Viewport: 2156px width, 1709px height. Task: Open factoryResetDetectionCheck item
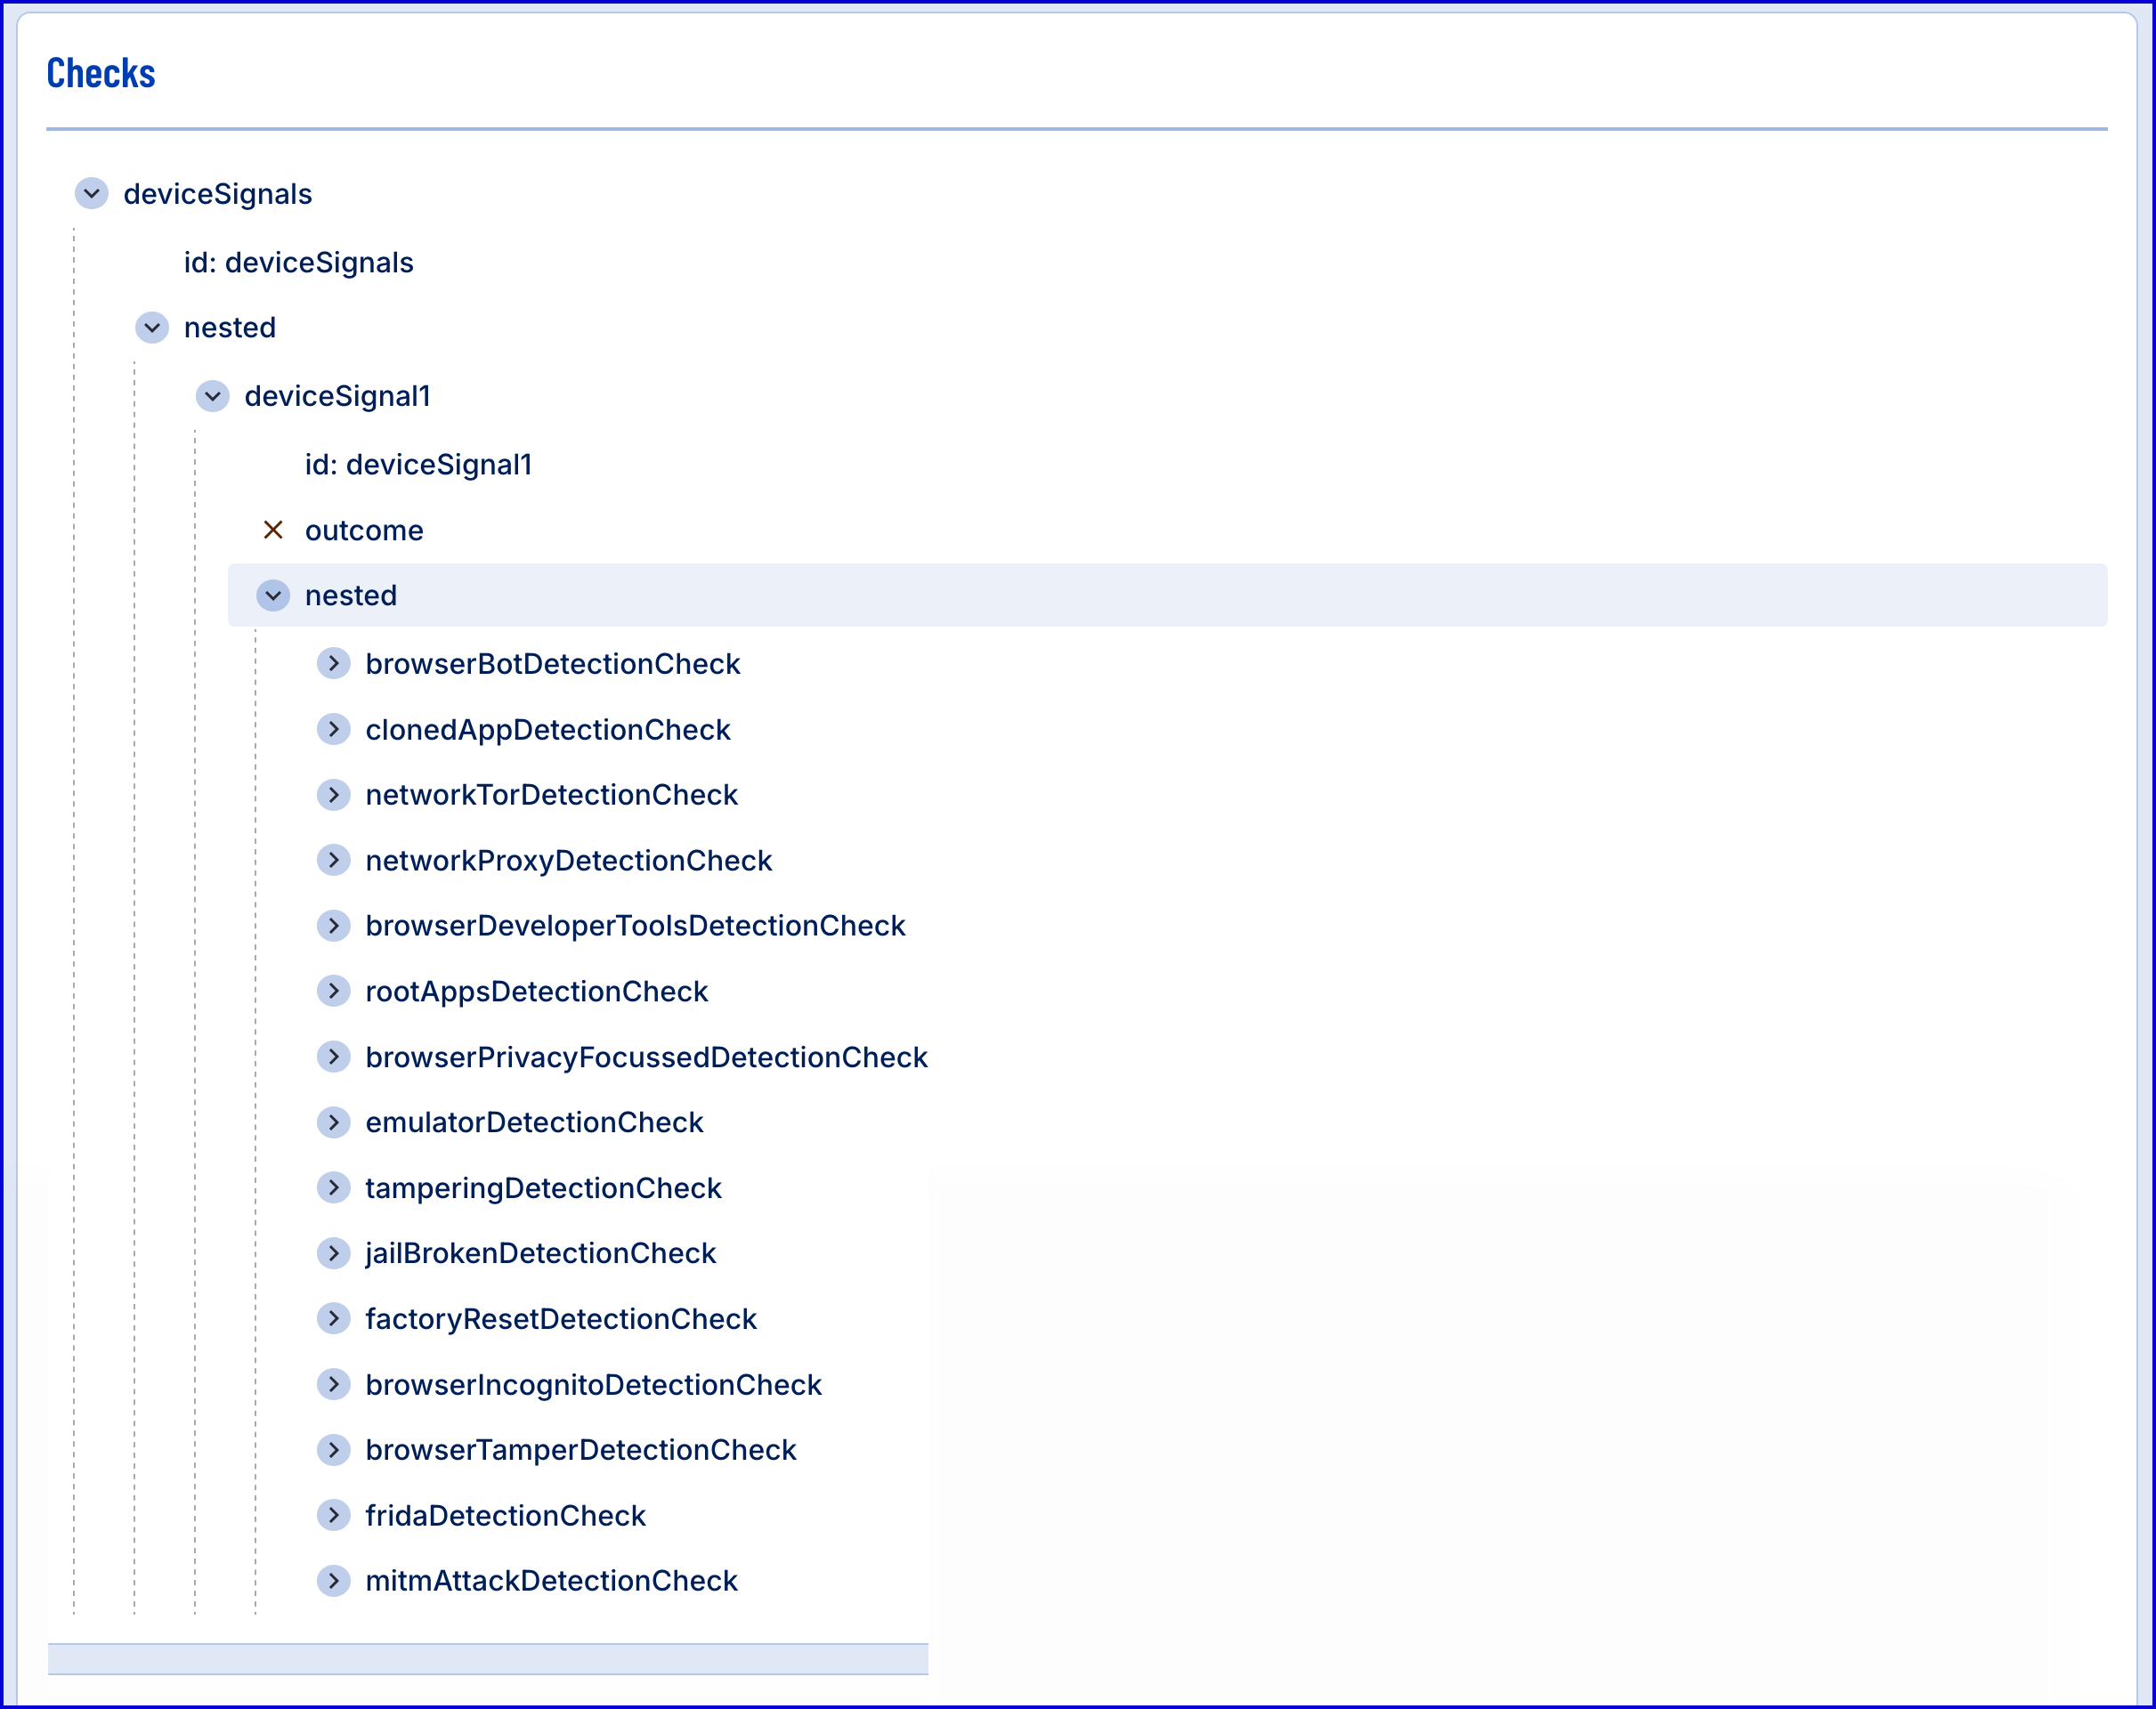point(560,1319)
